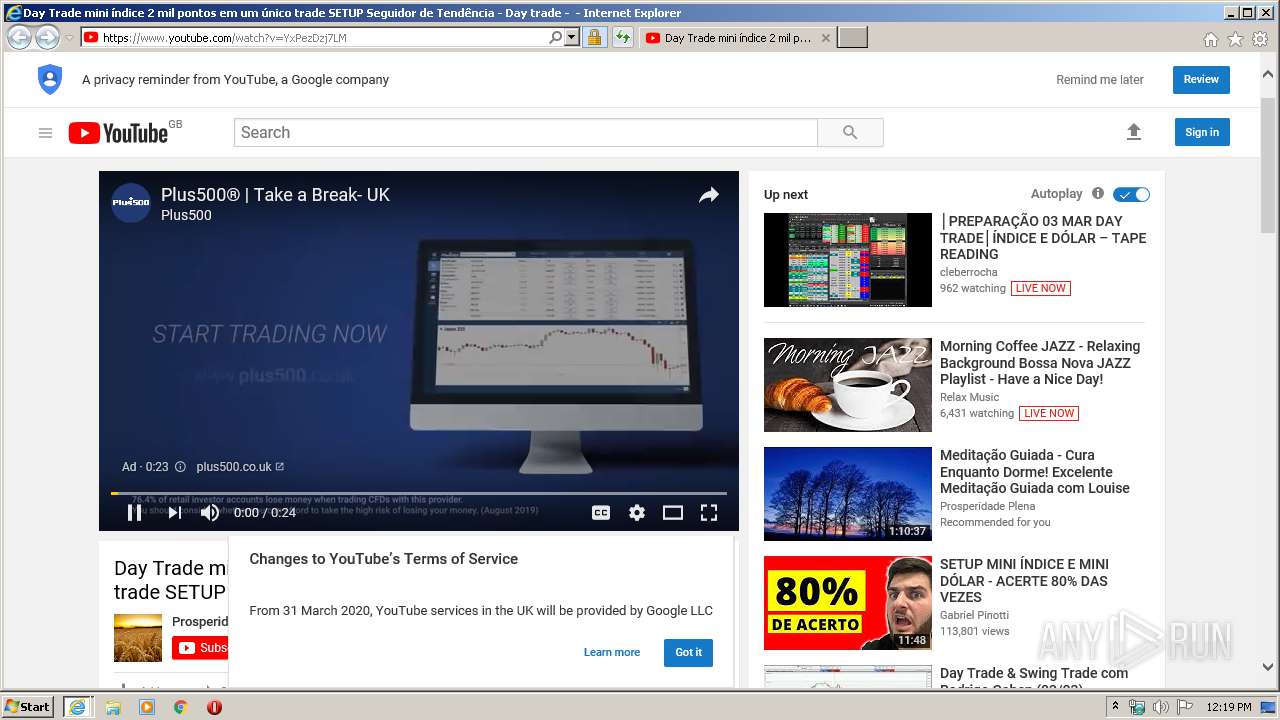Toggle the Autoplay switch
1280x720 pixels.
coord(1132,194)
